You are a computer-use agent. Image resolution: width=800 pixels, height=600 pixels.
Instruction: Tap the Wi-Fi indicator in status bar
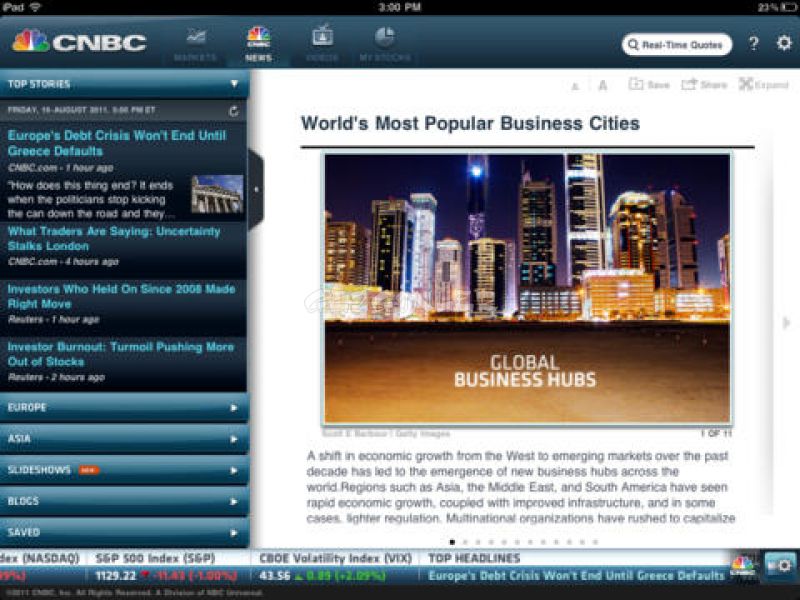coord(36,7)
